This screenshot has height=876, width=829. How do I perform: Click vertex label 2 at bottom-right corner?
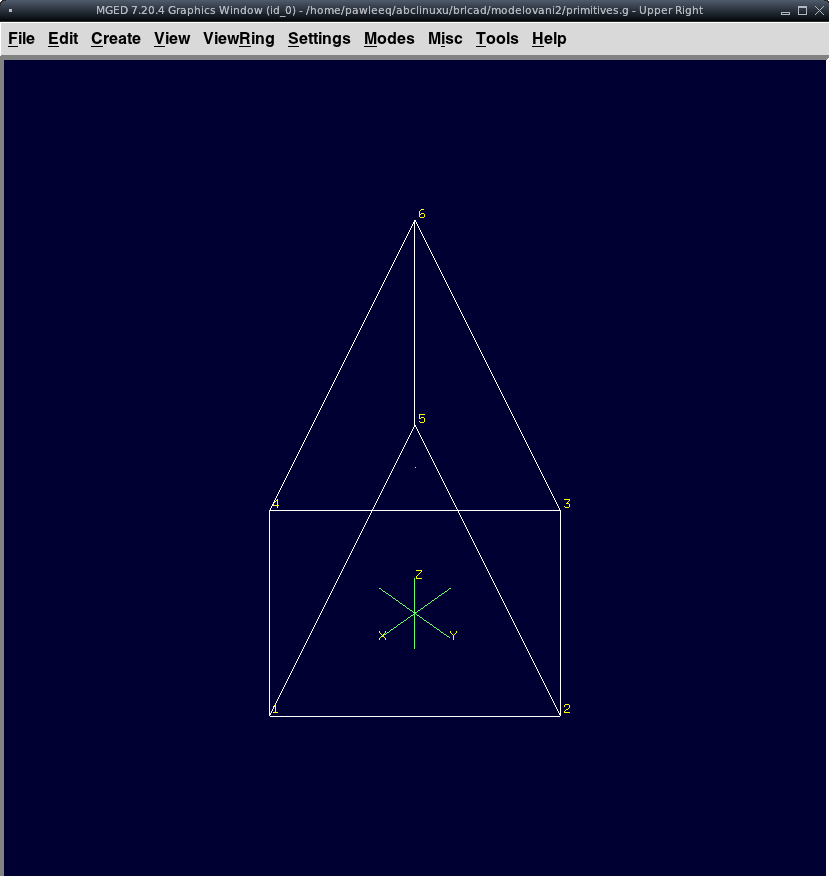(567, 708)
